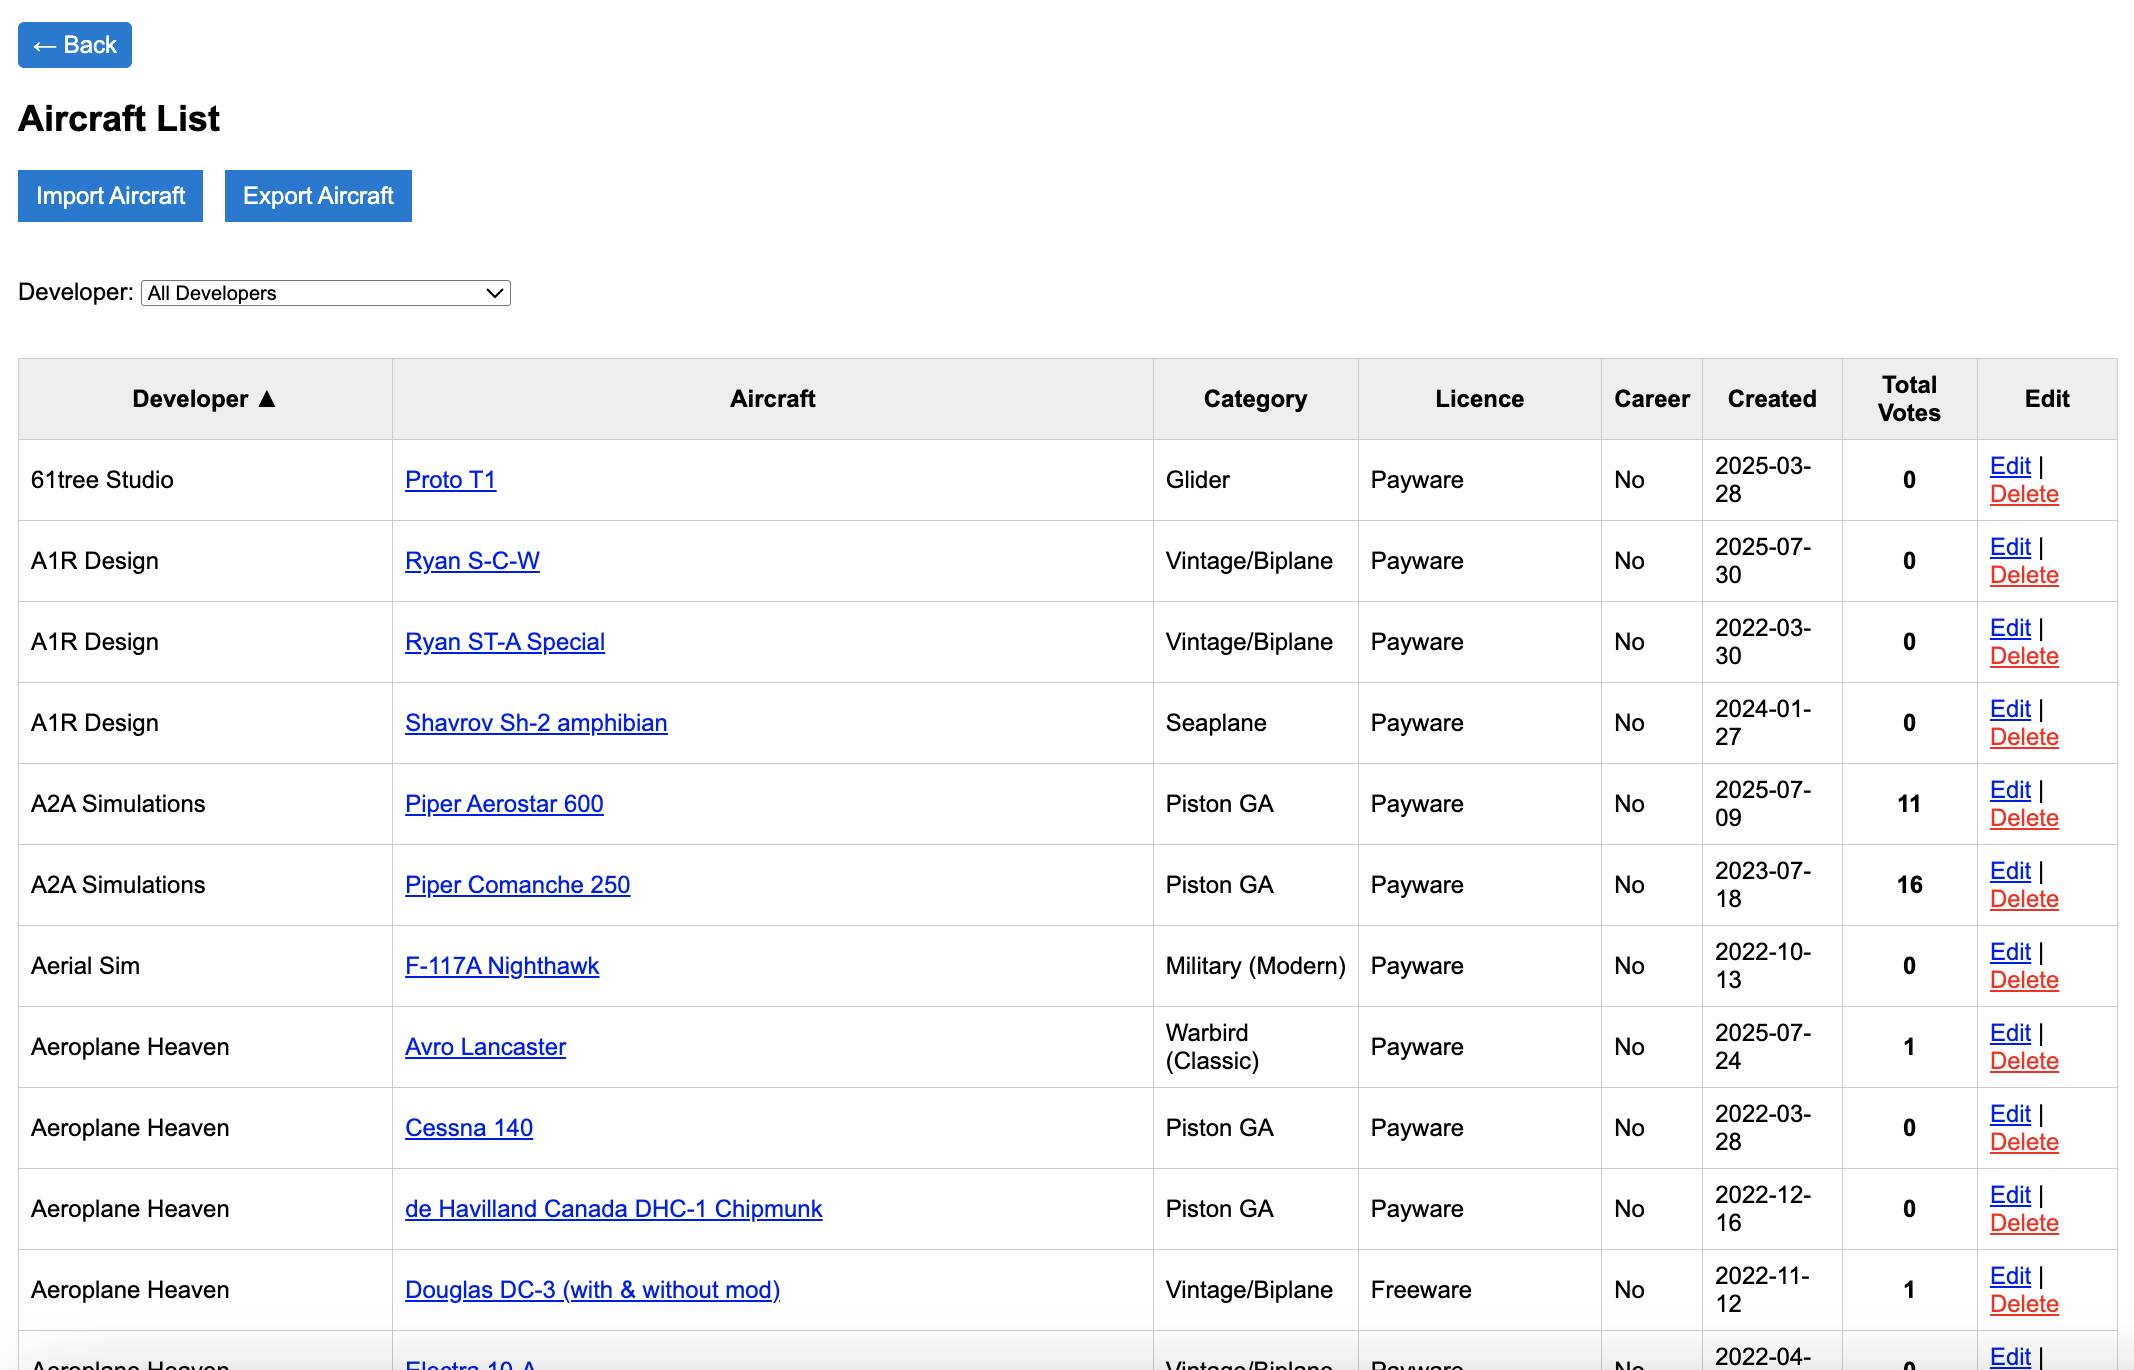
Task: Open Piper Comanche 250 link
Action: pyautogui.click(x=517, y=885)
